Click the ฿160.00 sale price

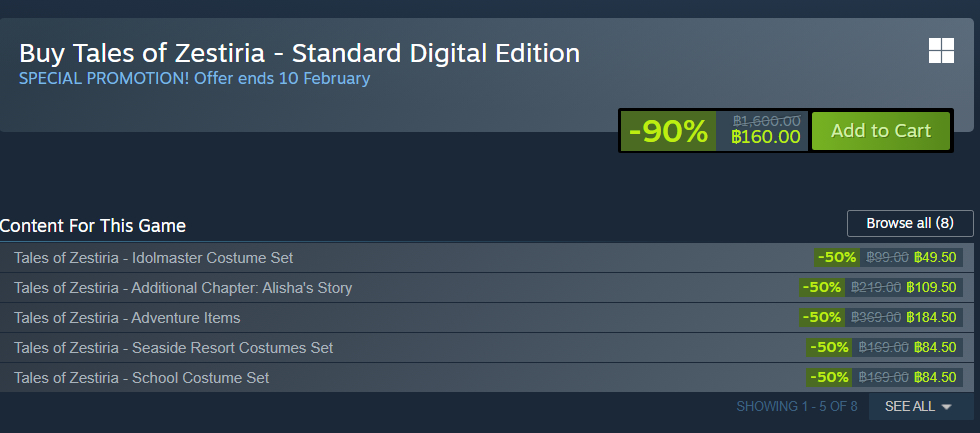point(766,137)
